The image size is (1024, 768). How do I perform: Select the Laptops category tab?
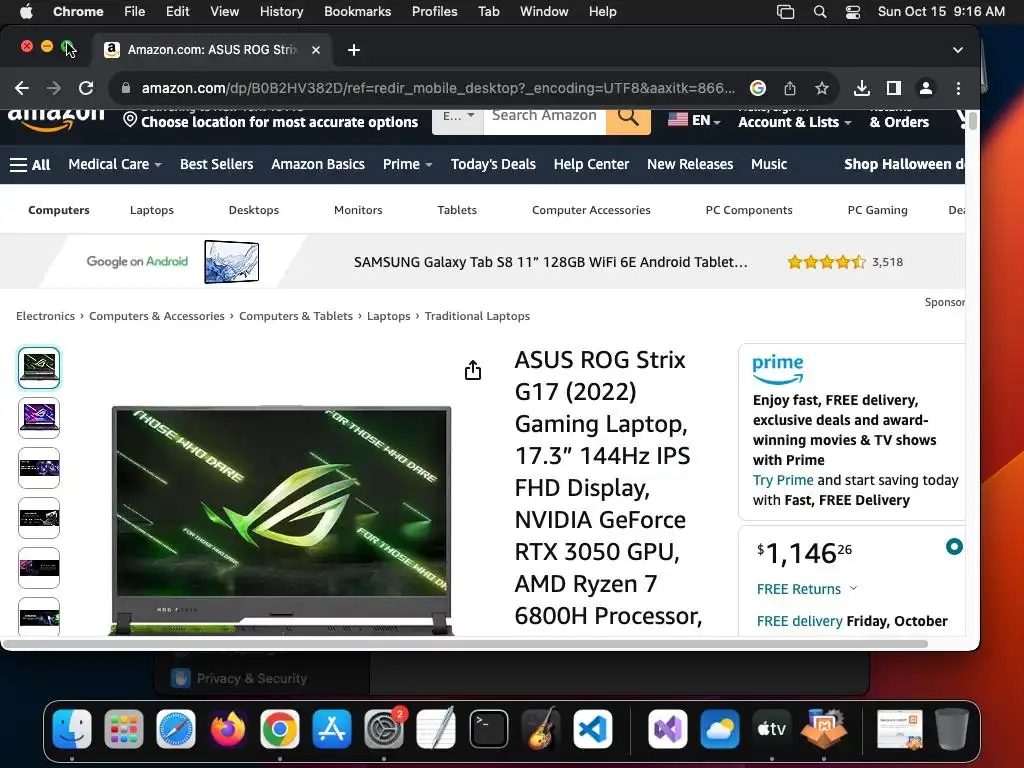tap(152, 210)
